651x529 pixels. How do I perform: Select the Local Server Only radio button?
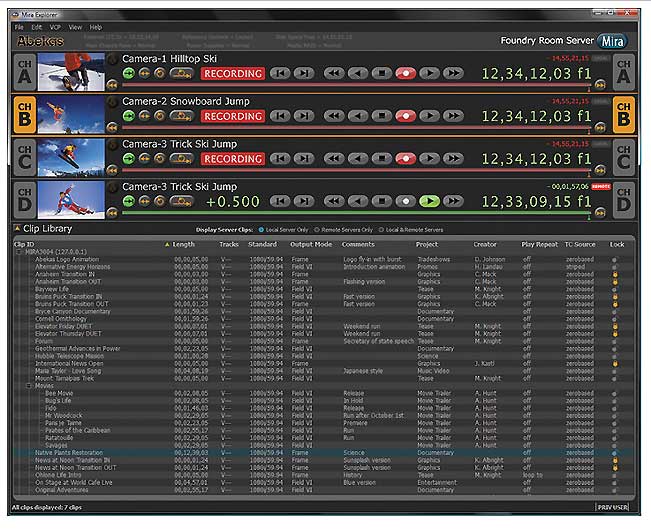click(263, 229)
